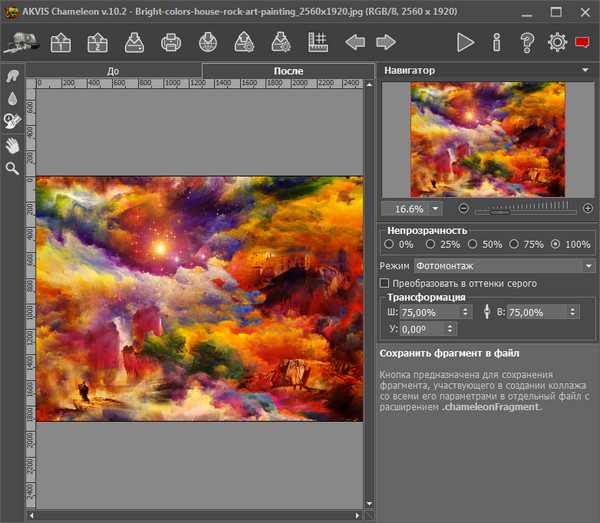Click the Redo right arrow
Image resolution: width=600 pixels, height=523 pixels.
(x=385, y=42)
